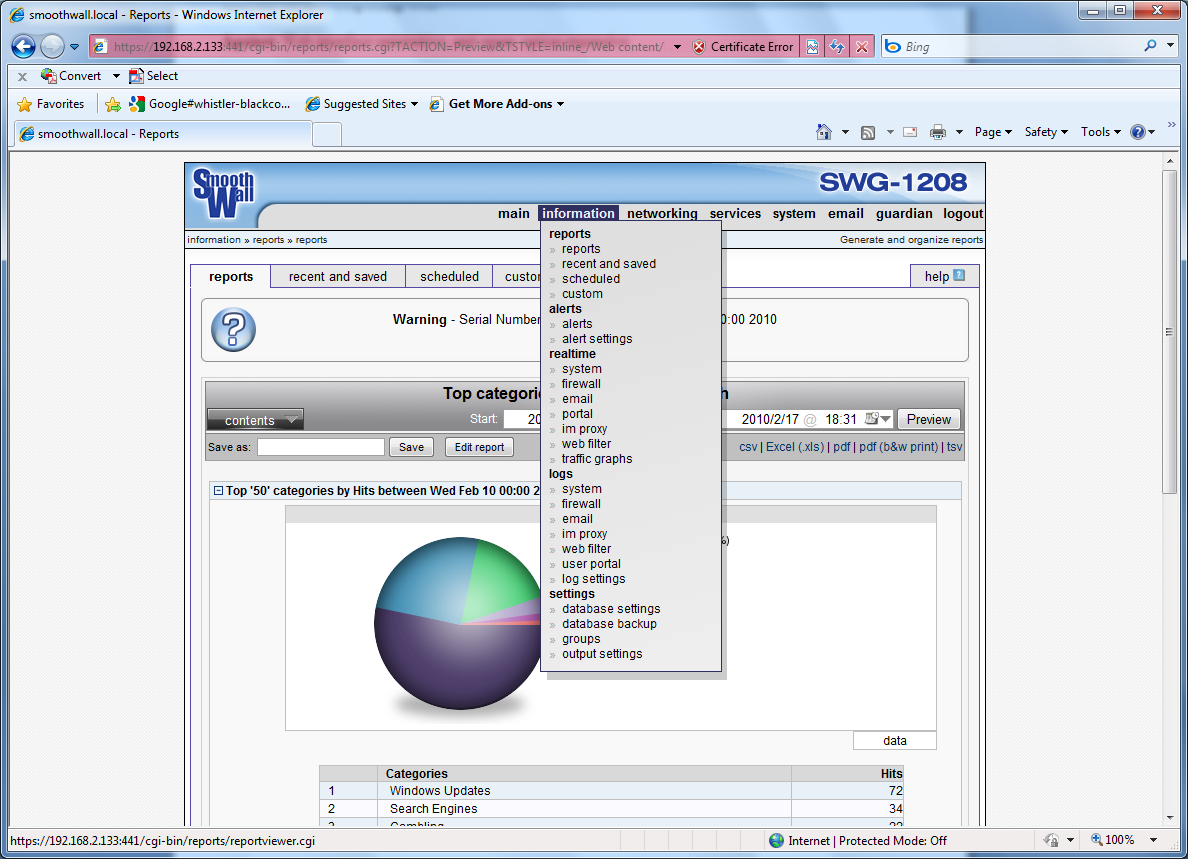Close the Convert toolbar with X
This screenshot has width=1188, height=859.
[23, 77]
